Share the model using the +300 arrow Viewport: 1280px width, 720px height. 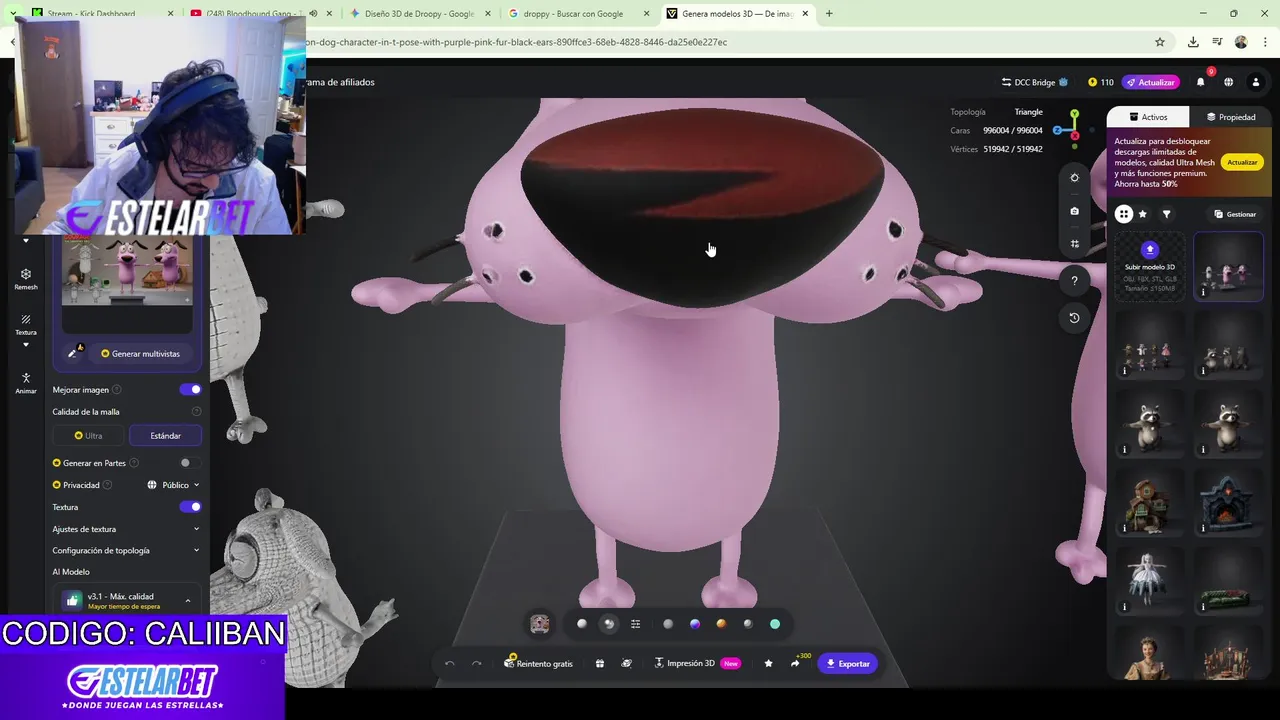795,663
